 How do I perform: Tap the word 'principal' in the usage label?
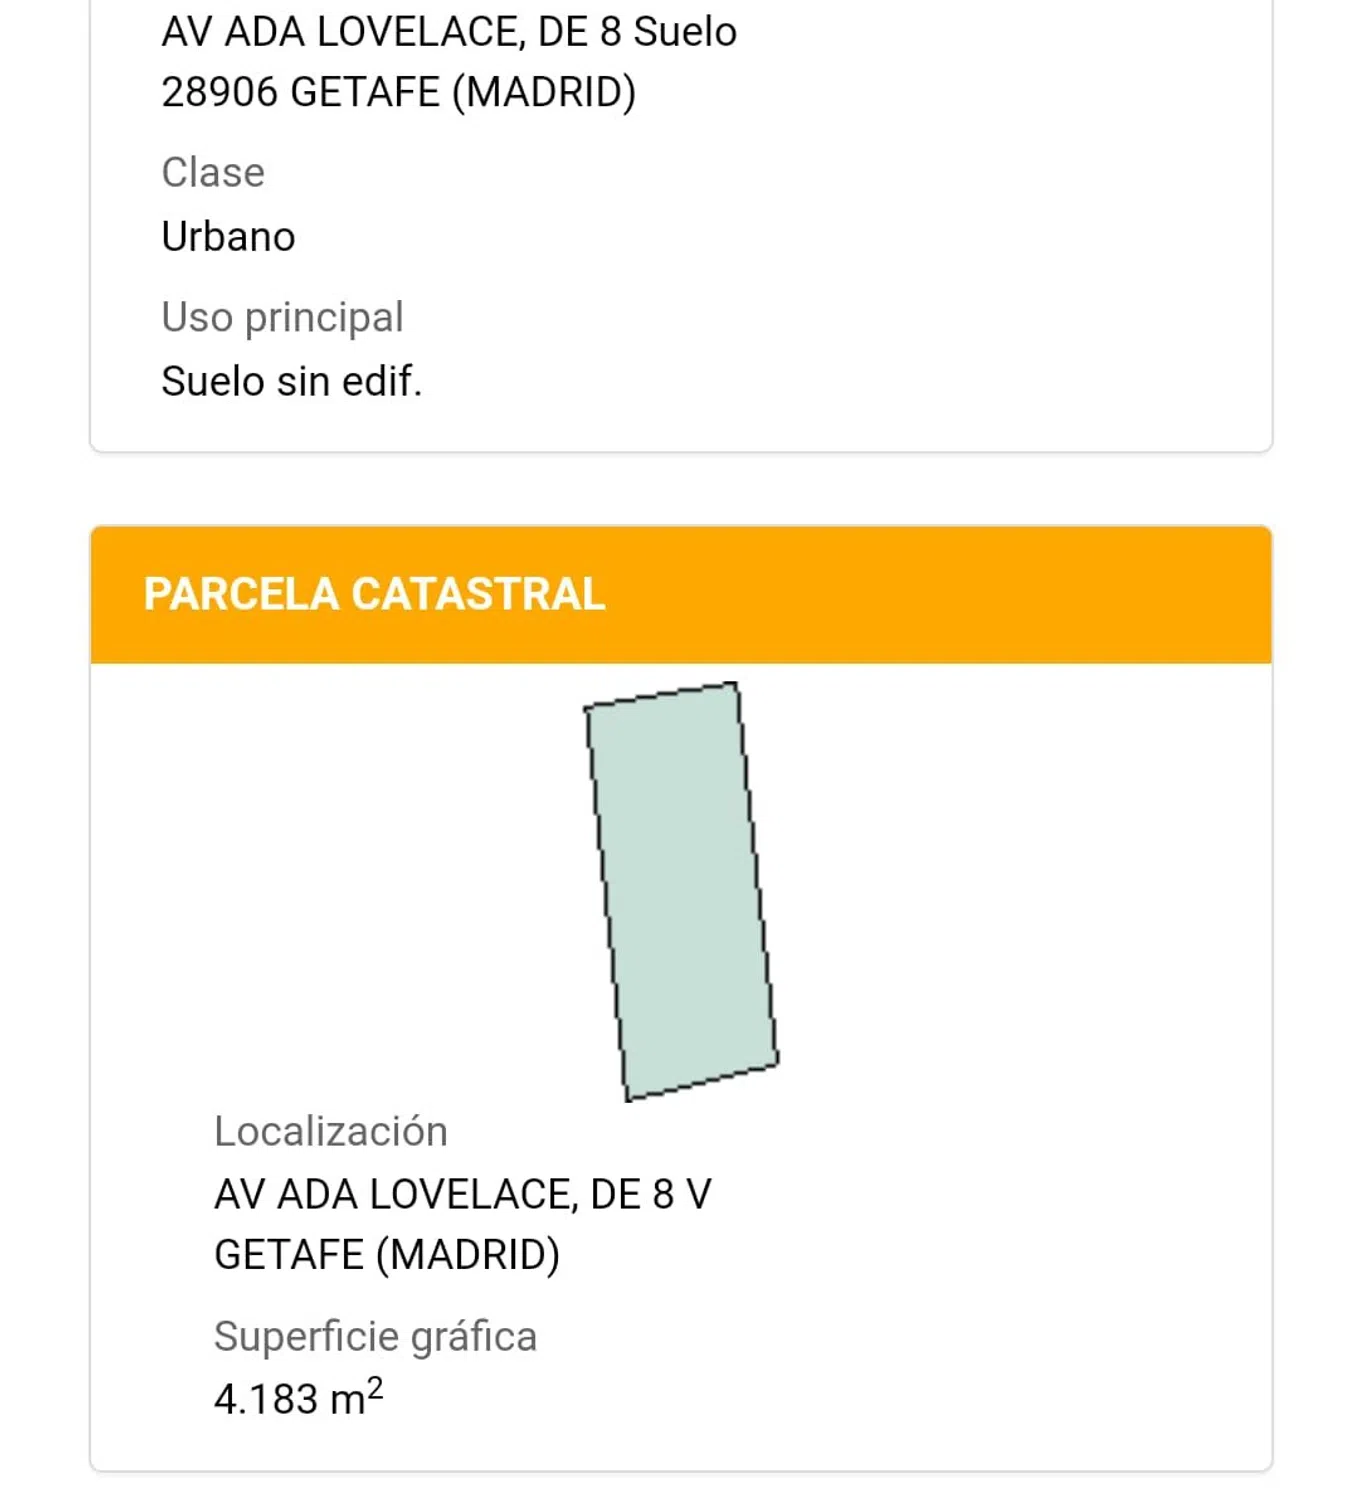pyautogui.click(x=324, y=317)
